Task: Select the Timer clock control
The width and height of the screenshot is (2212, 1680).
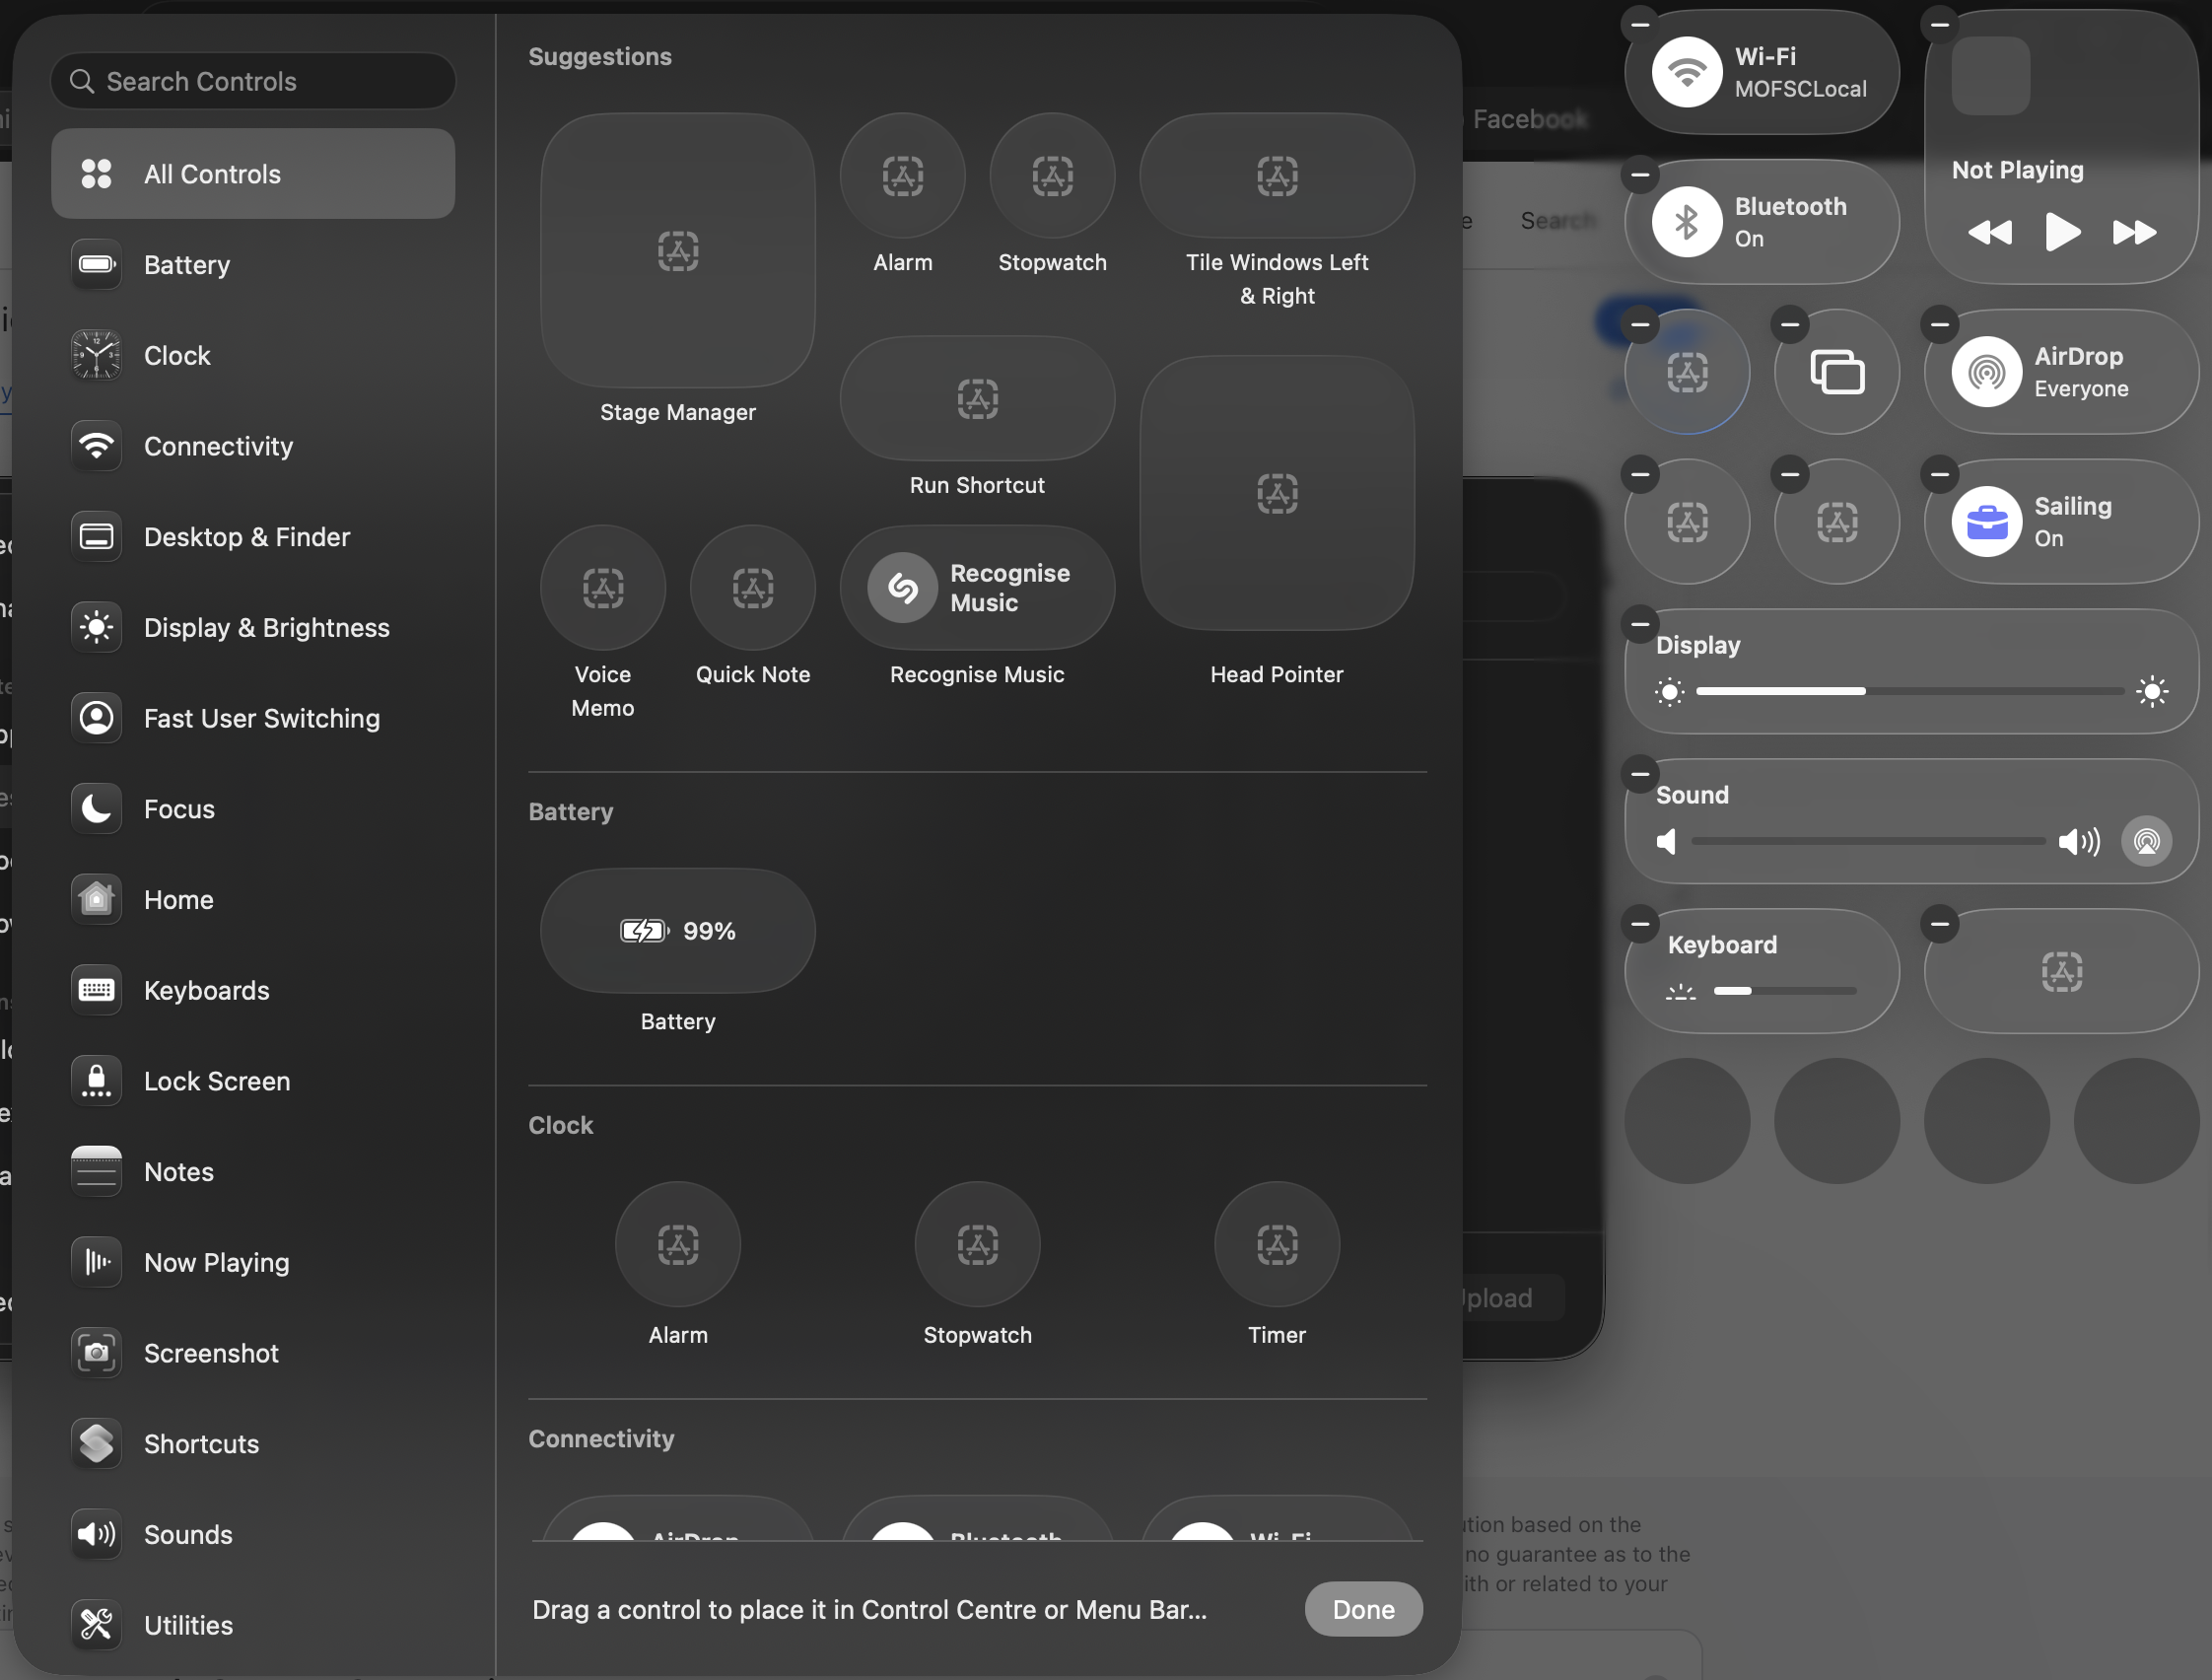Action: pos(1276,1244)
